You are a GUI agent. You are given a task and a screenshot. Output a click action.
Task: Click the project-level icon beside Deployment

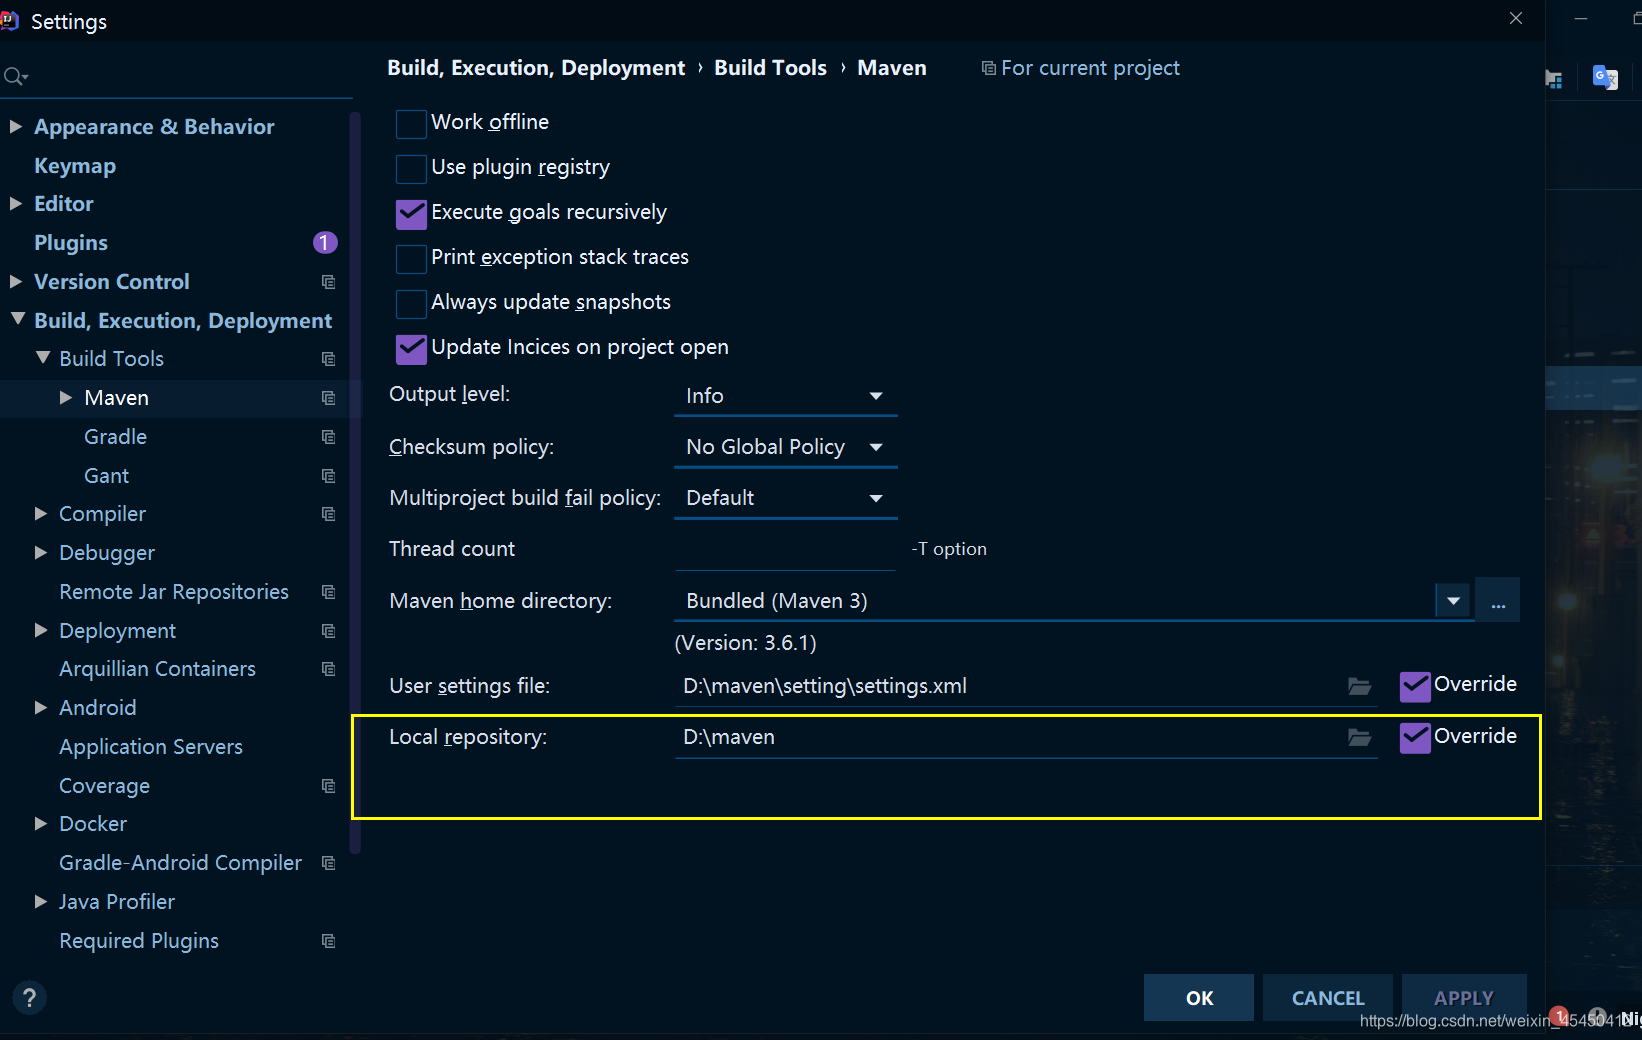click(x=328, y=631)
